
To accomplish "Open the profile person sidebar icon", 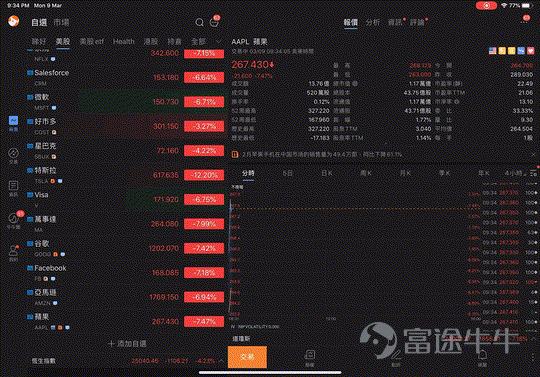I will (13, 253).
